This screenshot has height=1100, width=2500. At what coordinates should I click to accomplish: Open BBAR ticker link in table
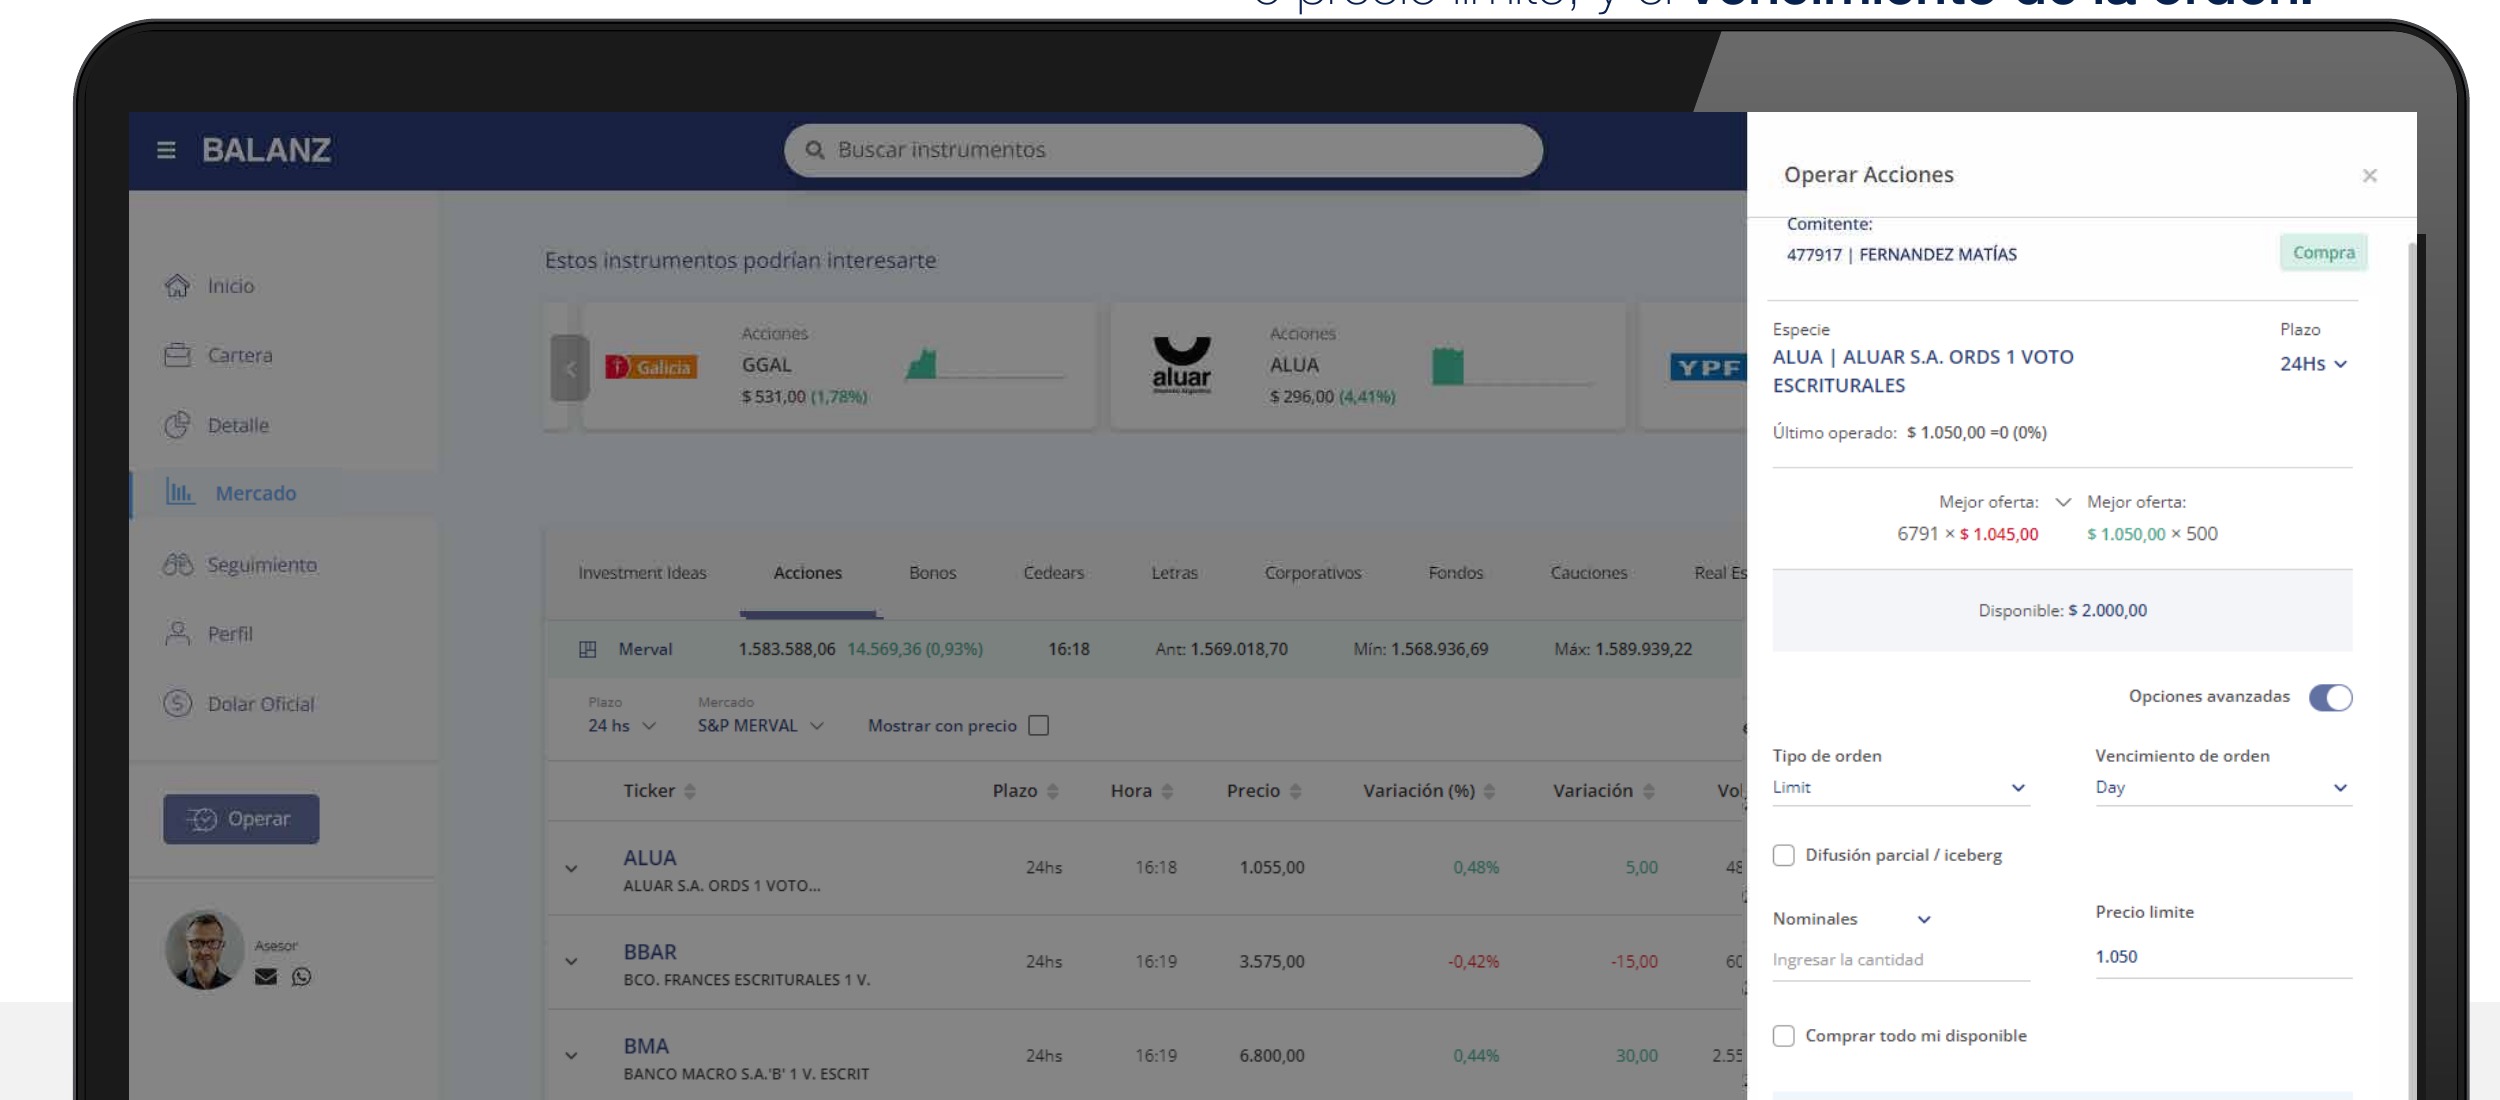pos(650,952)
